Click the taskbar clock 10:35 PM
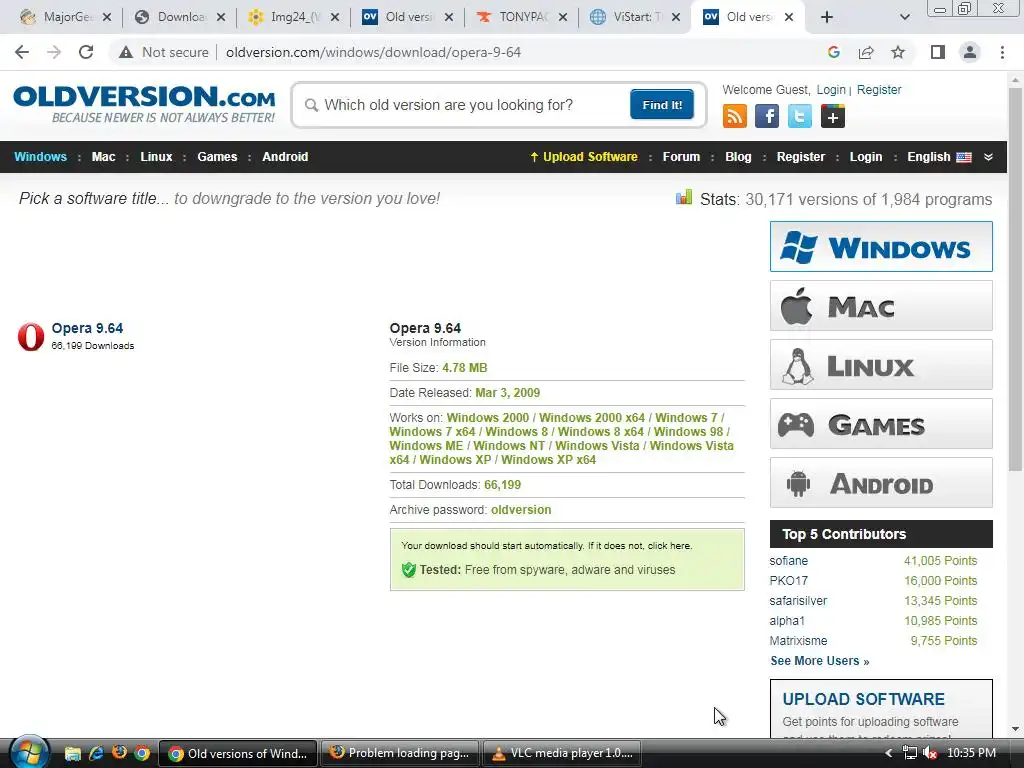1024x768 pixels. [971, 753]
